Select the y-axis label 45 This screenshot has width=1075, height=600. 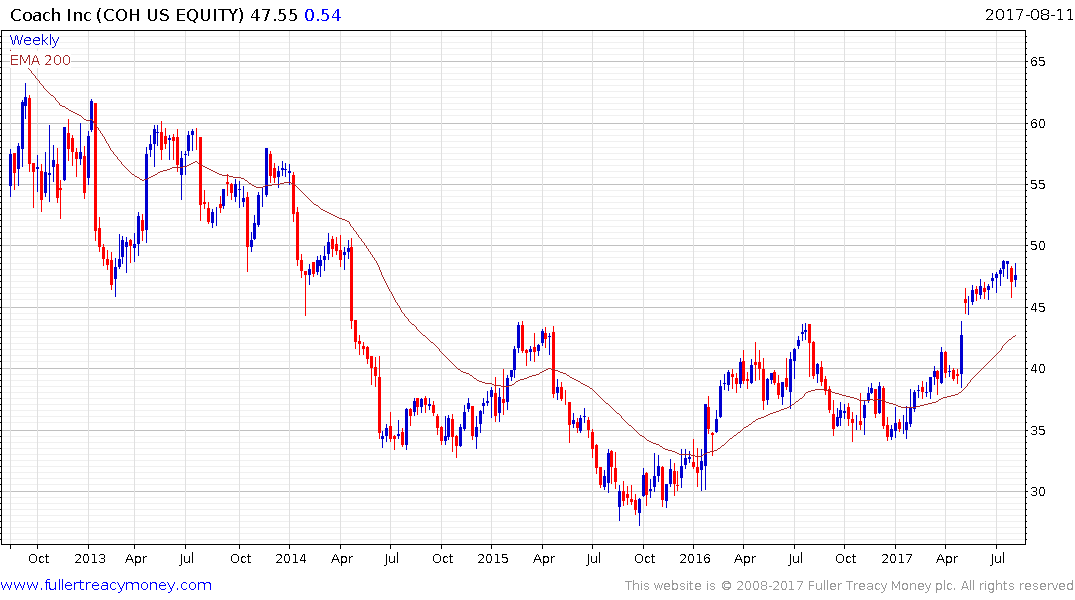[x=1037, y=307]
